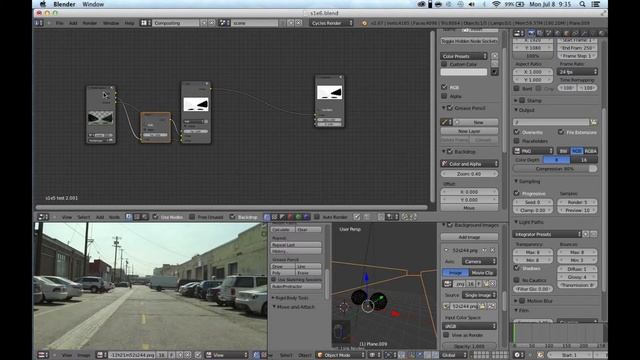
Task: Select the Color and Alpha backdrop channel icon
Action: (x=267, y=217)
